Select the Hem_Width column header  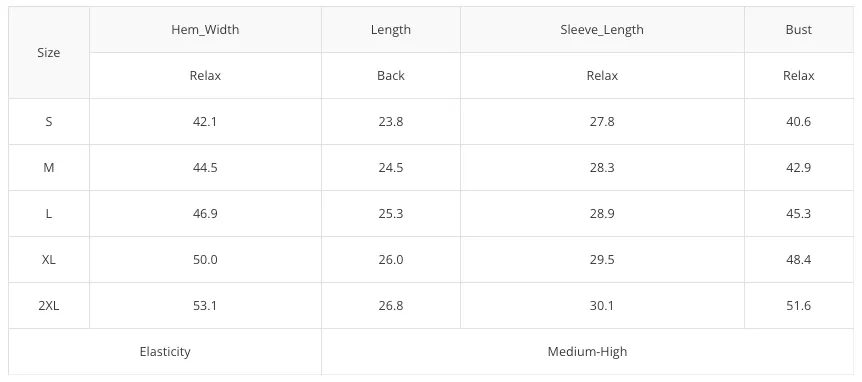(x=205, y=30)
